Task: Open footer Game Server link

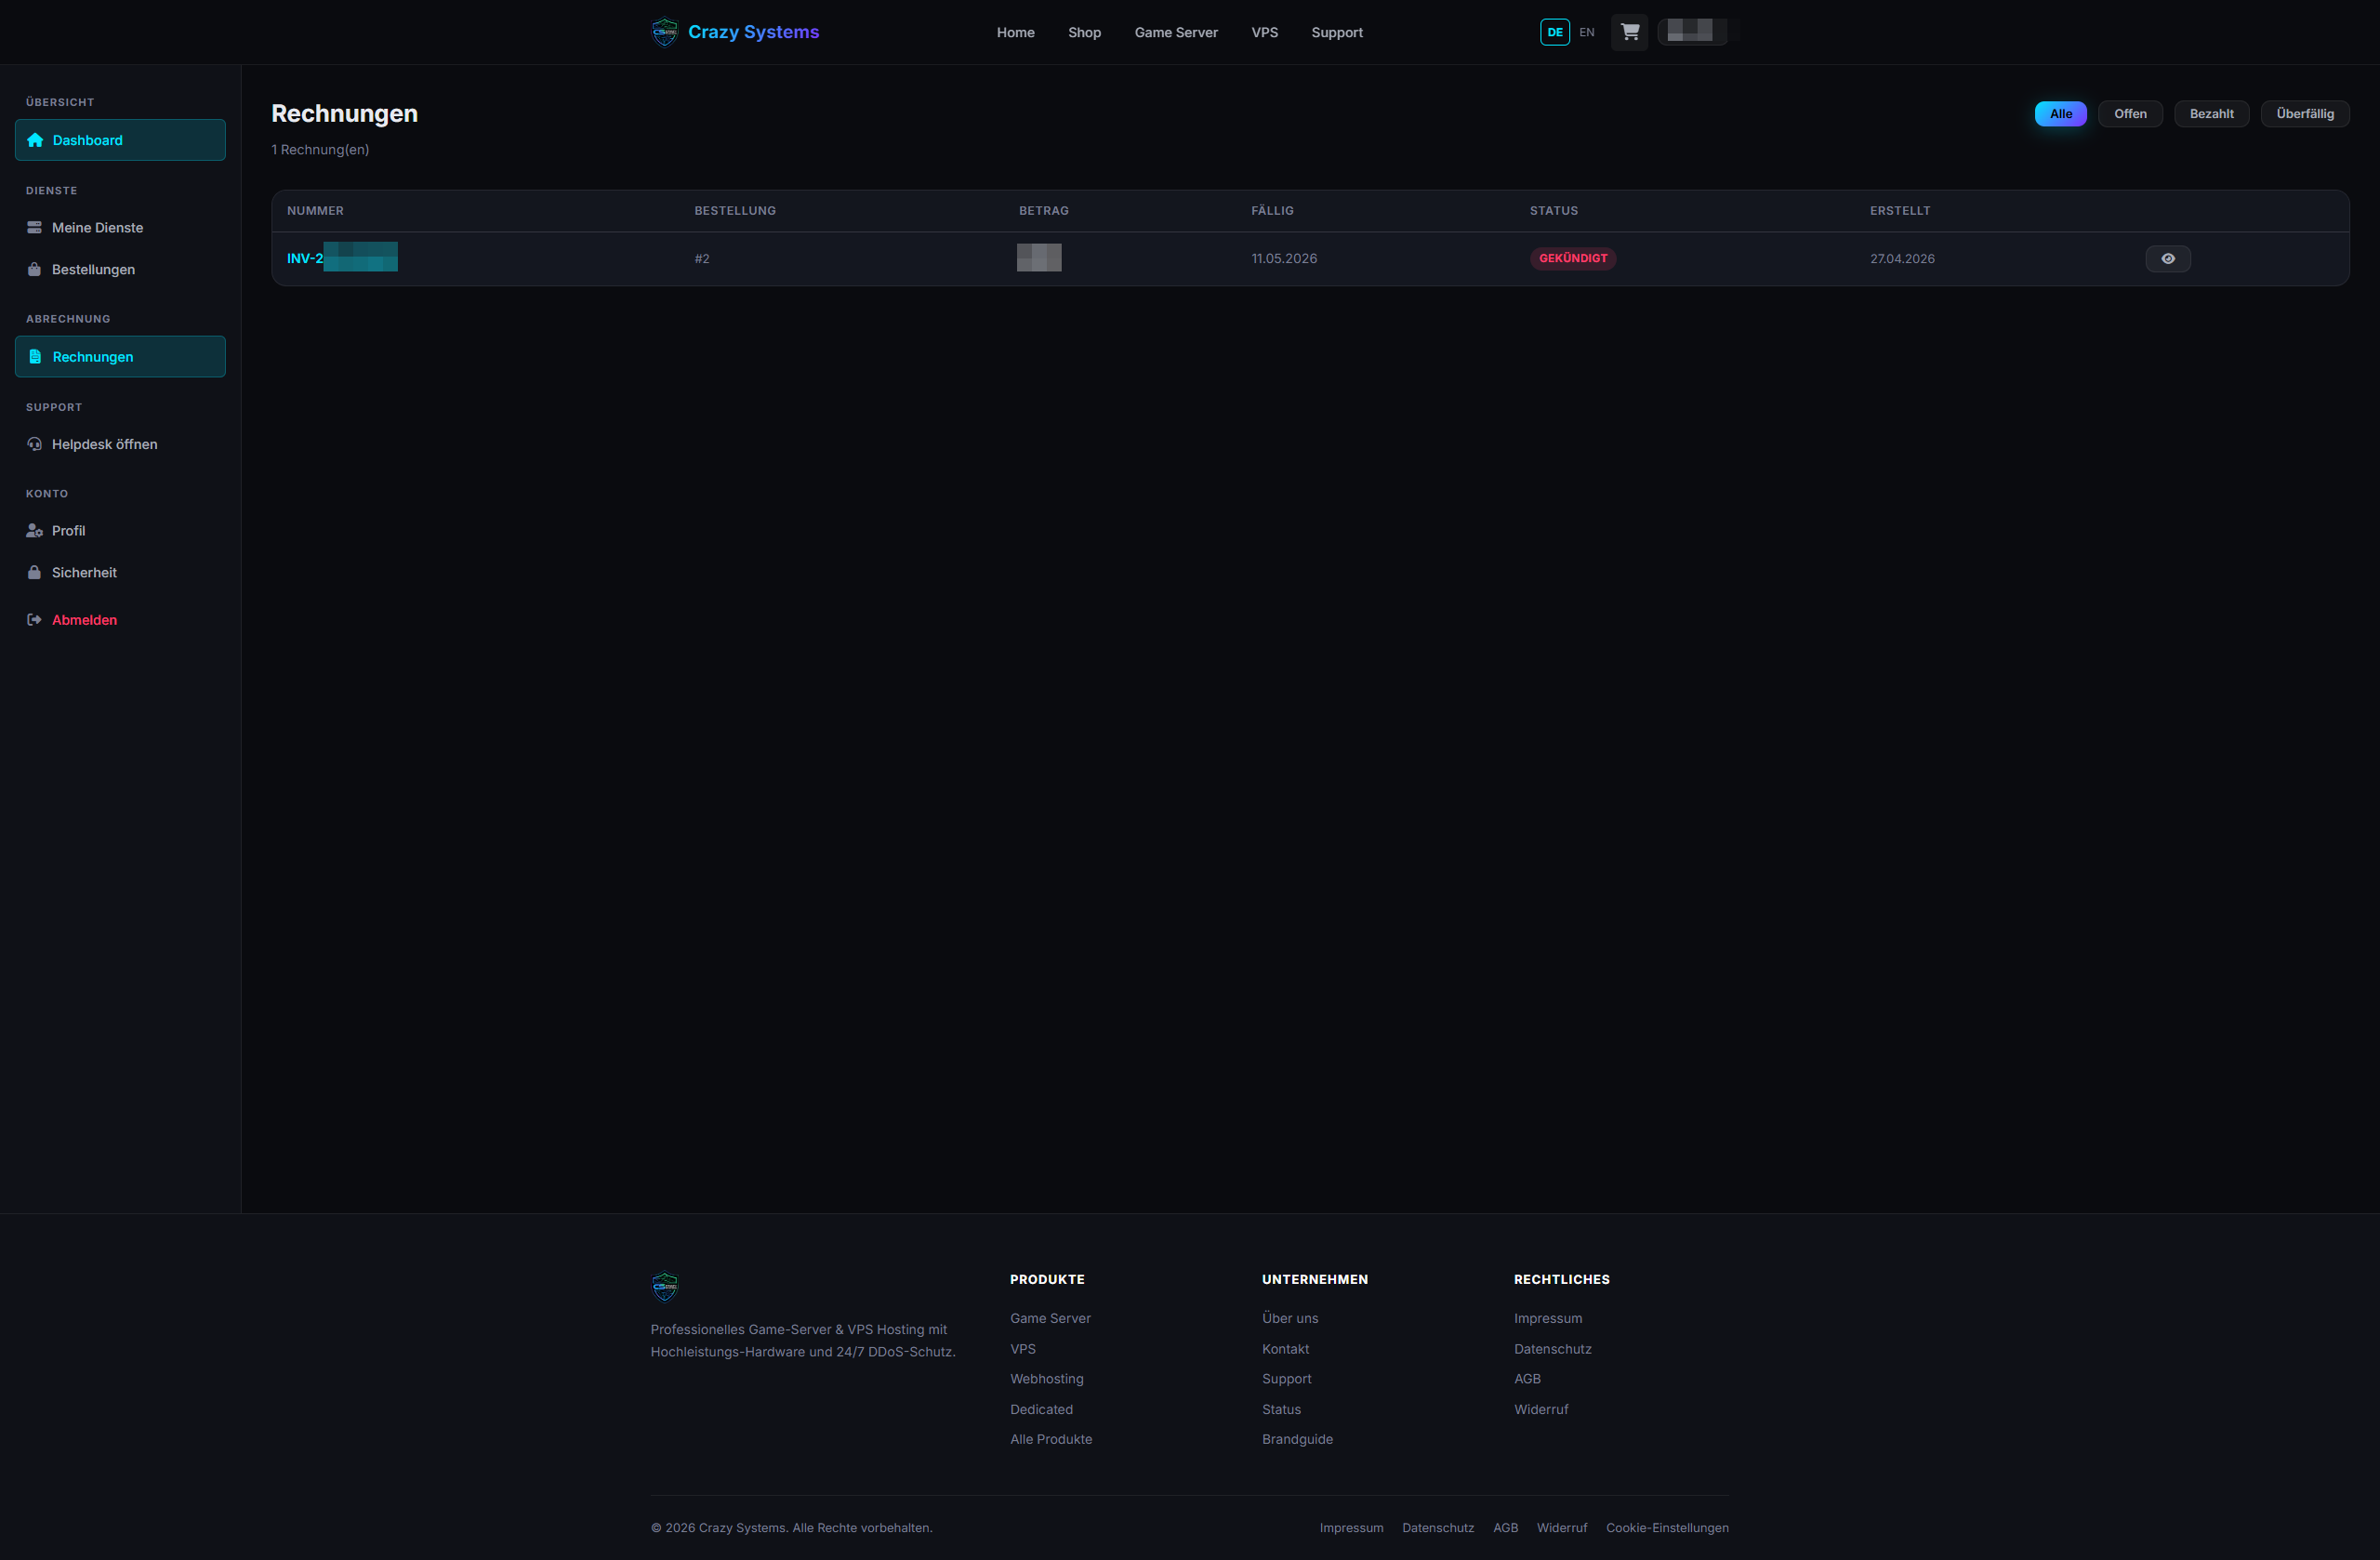Action: (1050, 1319)
